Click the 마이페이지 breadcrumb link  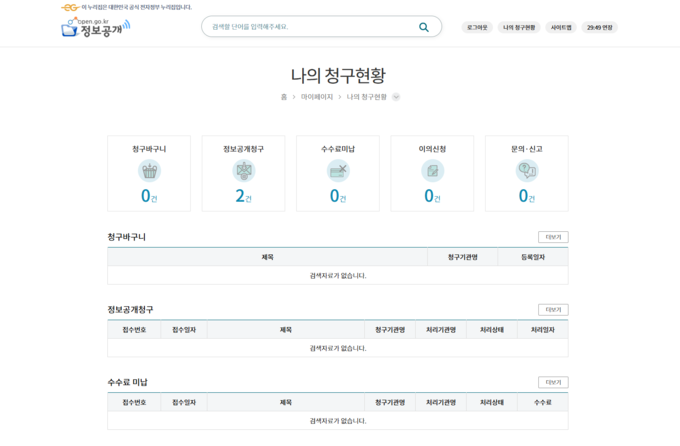click(317, 97)
